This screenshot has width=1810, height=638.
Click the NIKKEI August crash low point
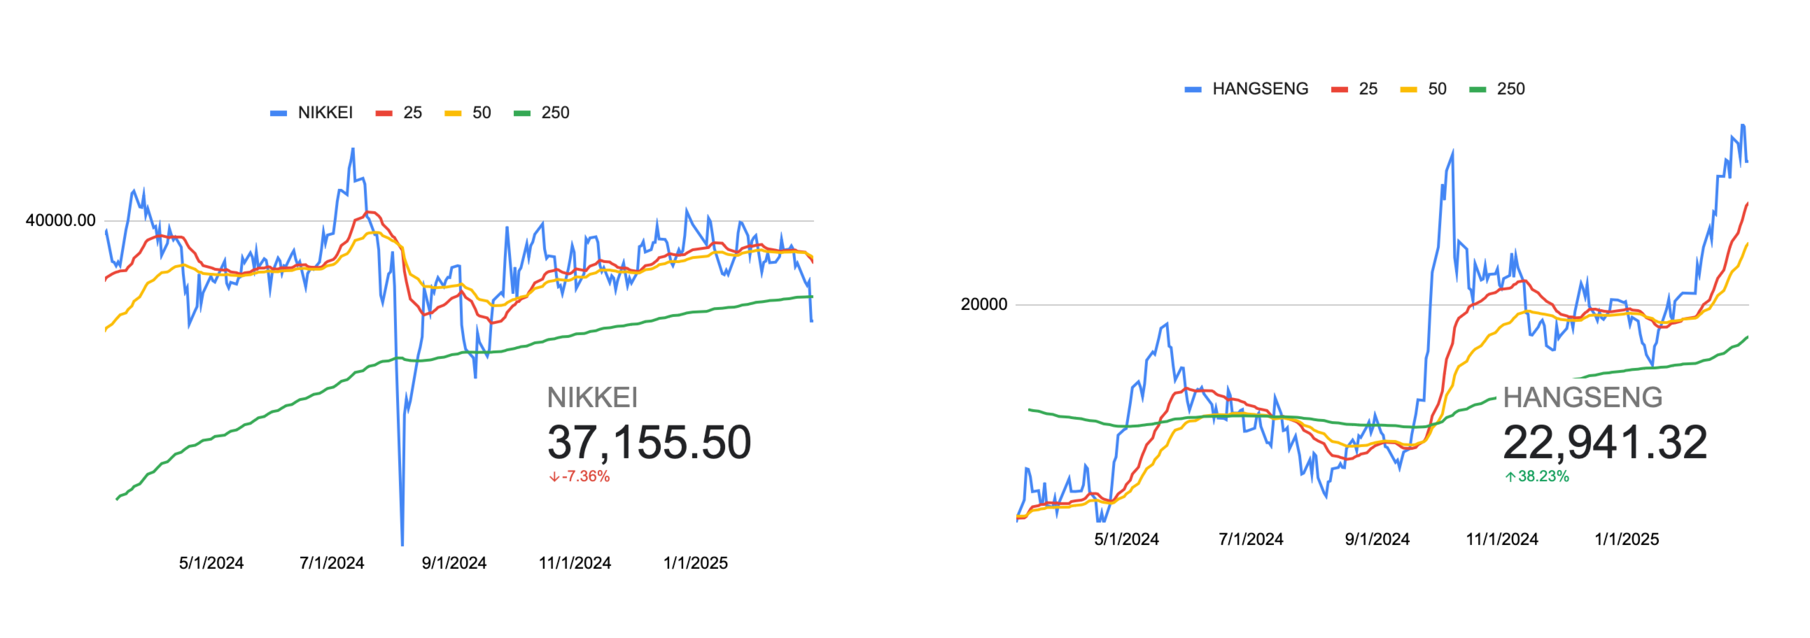[x=402, y=544]
